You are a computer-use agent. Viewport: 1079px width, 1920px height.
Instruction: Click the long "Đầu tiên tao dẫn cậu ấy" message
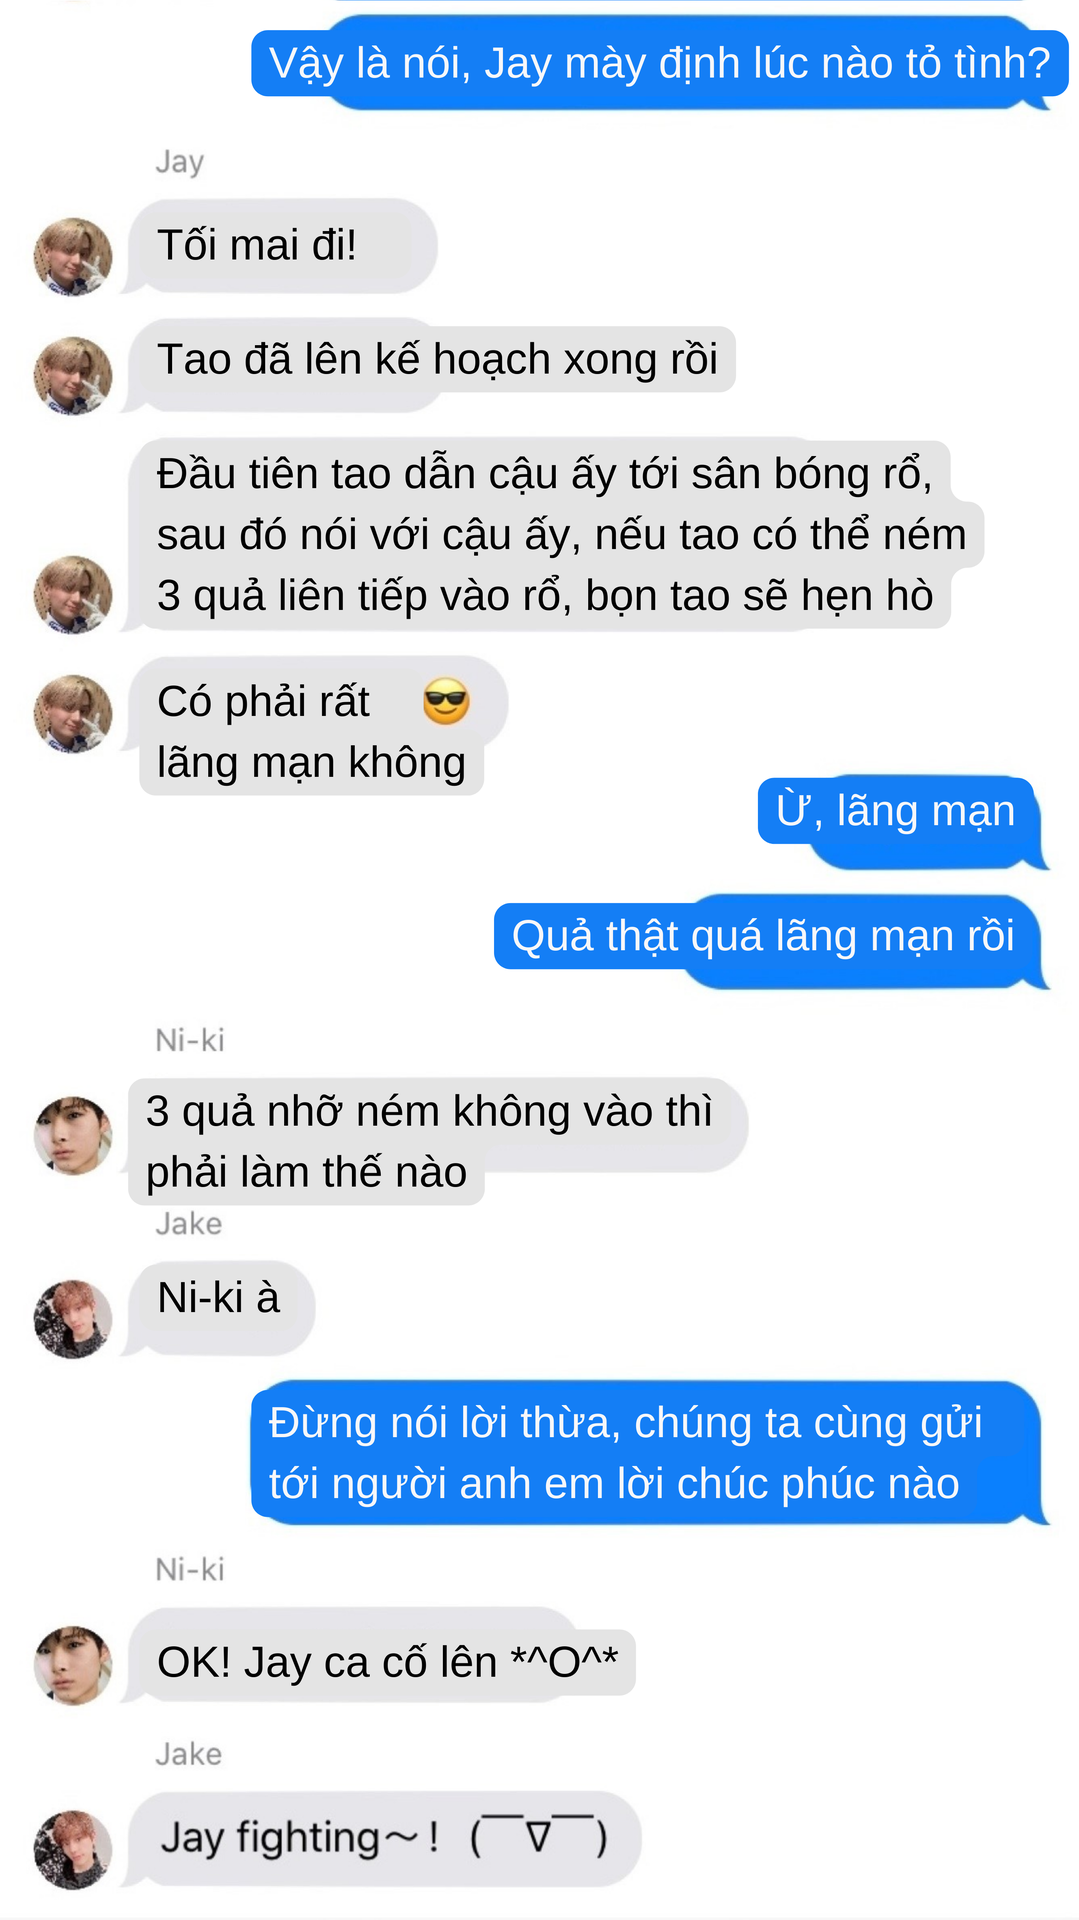point(554,534)
